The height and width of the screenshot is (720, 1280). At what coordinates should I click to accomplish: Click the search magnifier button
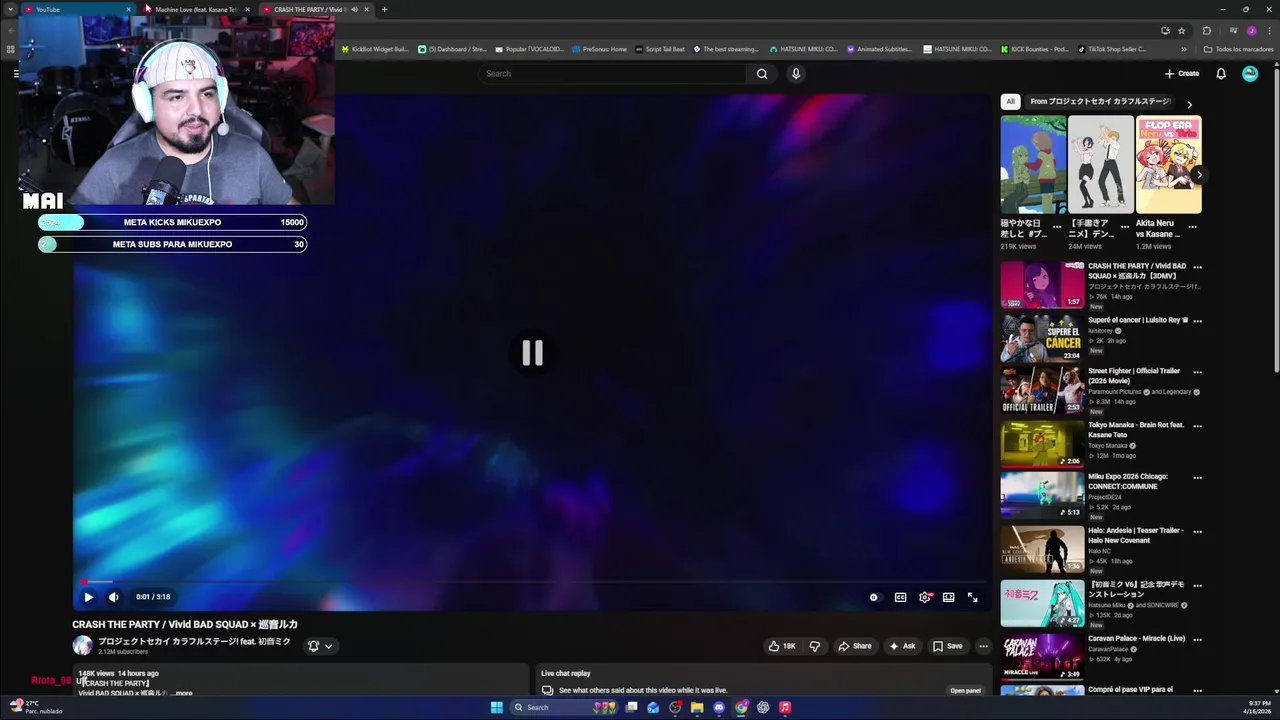coord(762,73)
